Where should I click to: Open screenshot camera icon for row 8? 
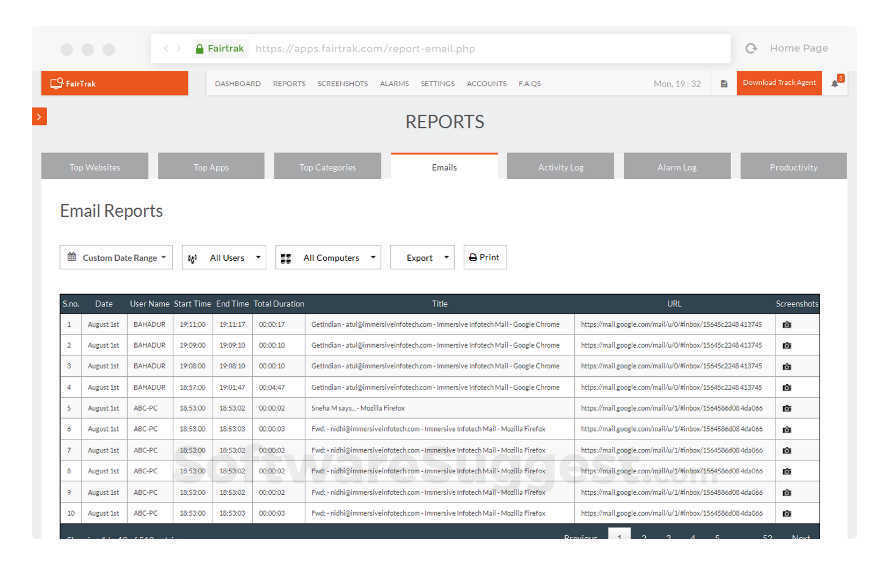(787, 471)
